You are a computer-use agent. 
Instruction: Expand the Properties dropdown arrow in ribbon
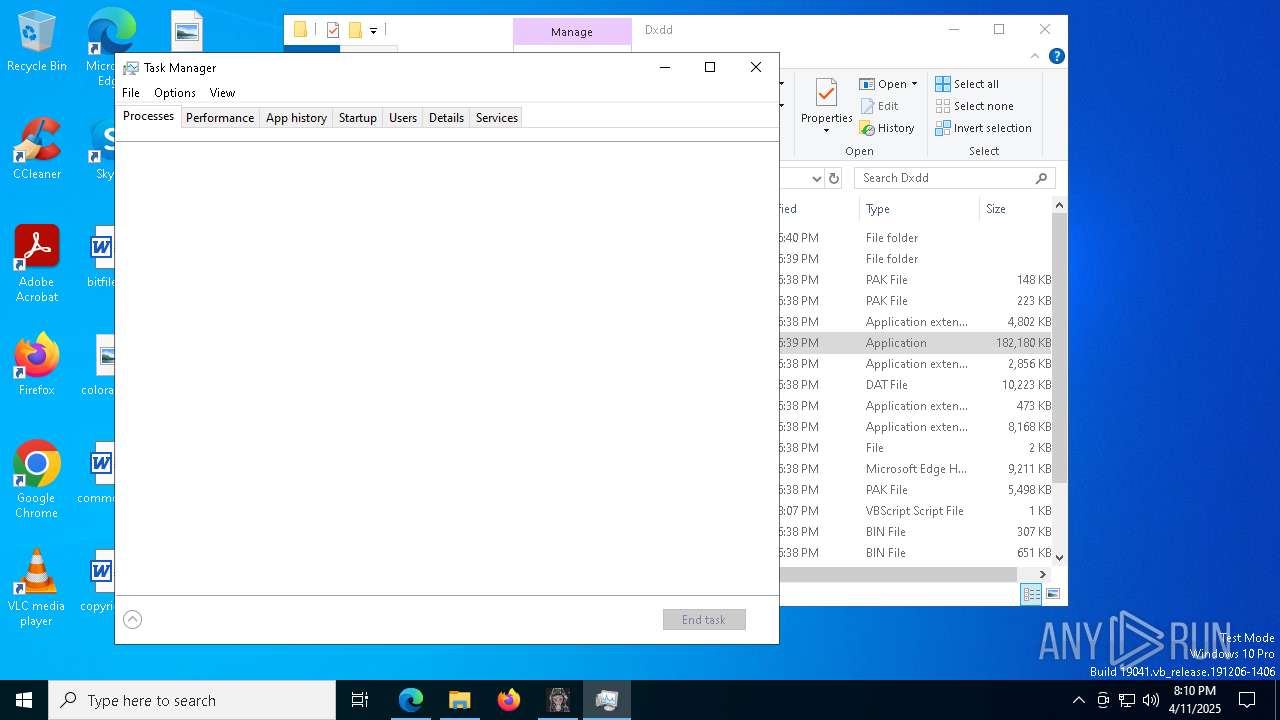tap(826, 131)
